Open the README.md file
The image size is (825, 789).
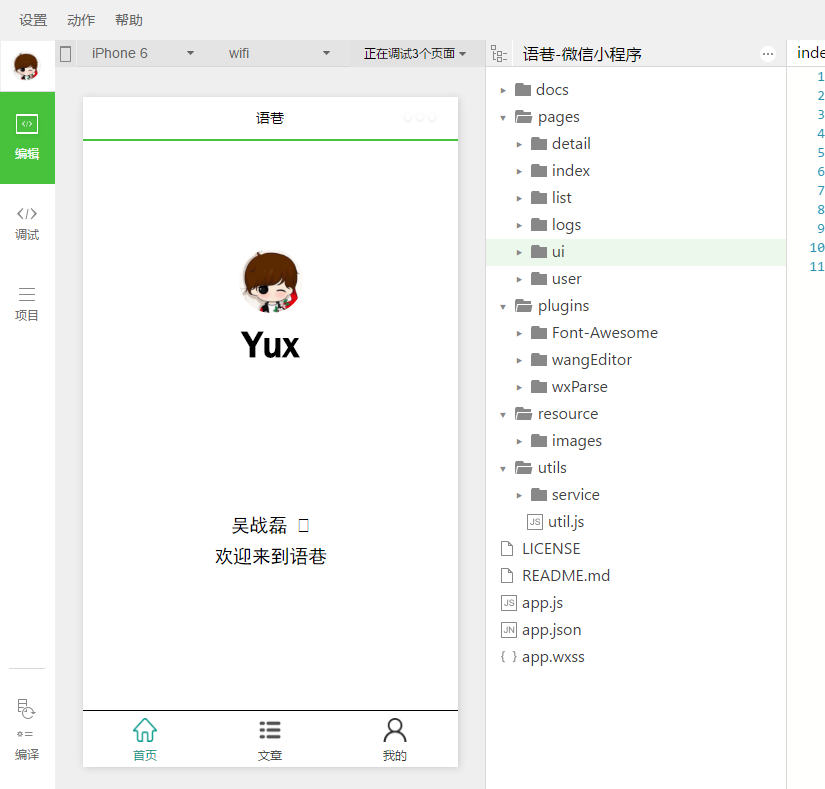tap(636, 576)
